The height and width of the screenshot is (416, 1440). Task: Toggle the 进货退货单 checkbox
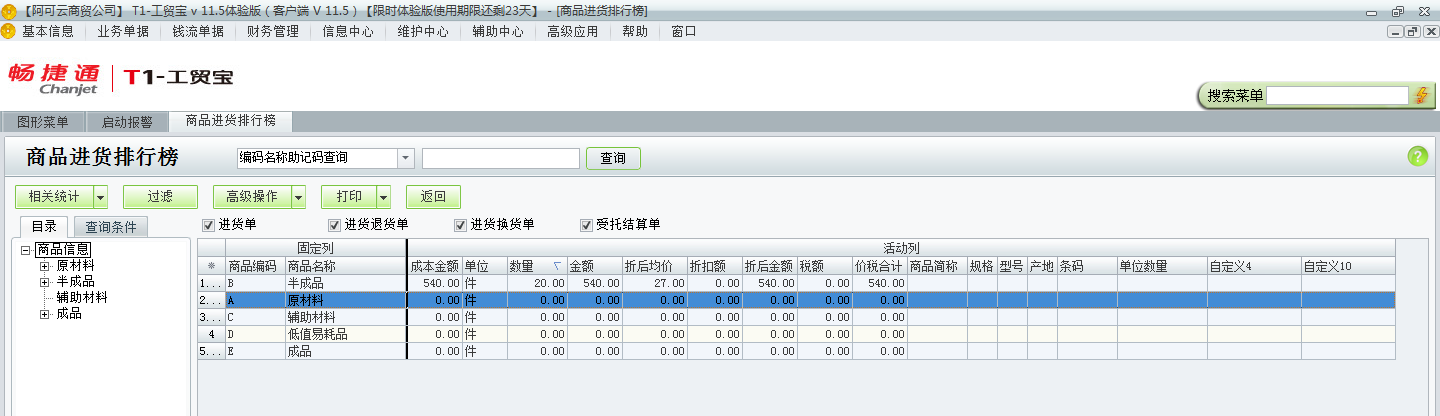pos(335,225)
